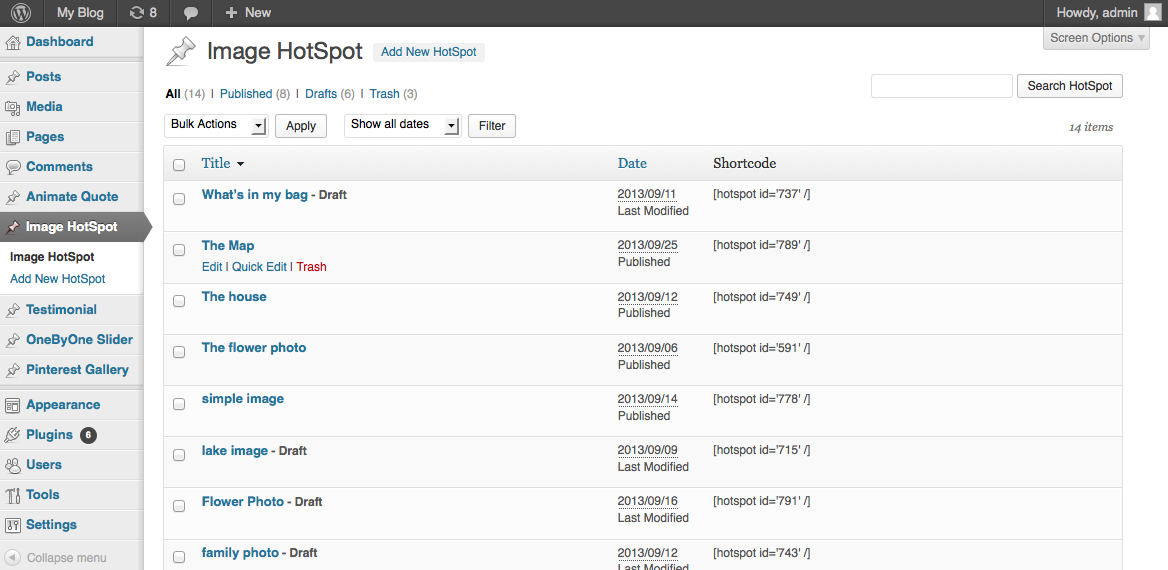
Task: Click the WordPress logo icon
Action: point(21,13)
